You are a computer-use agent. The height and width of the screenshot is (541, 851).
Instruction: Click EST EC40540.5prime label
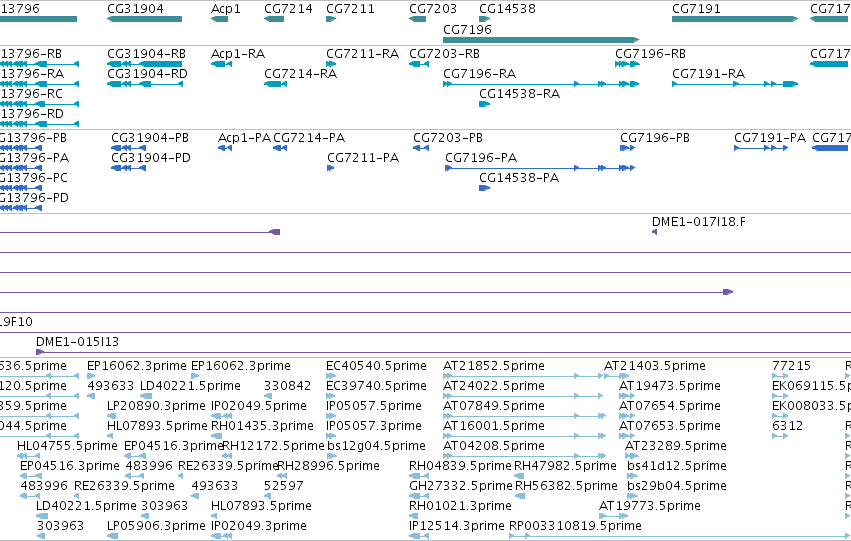click(x=376, y=366)
